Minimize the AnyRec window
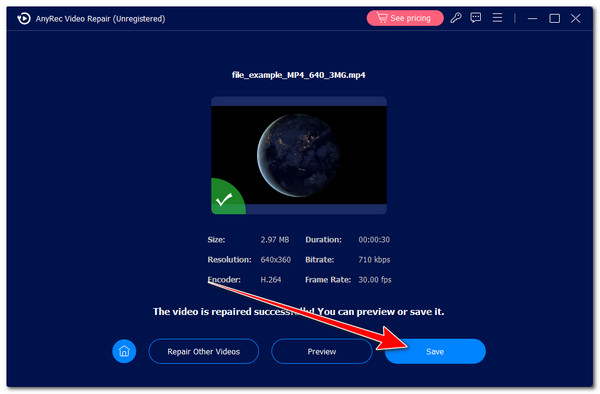Viewport: 600px width, 394px height. pos(532,18)
